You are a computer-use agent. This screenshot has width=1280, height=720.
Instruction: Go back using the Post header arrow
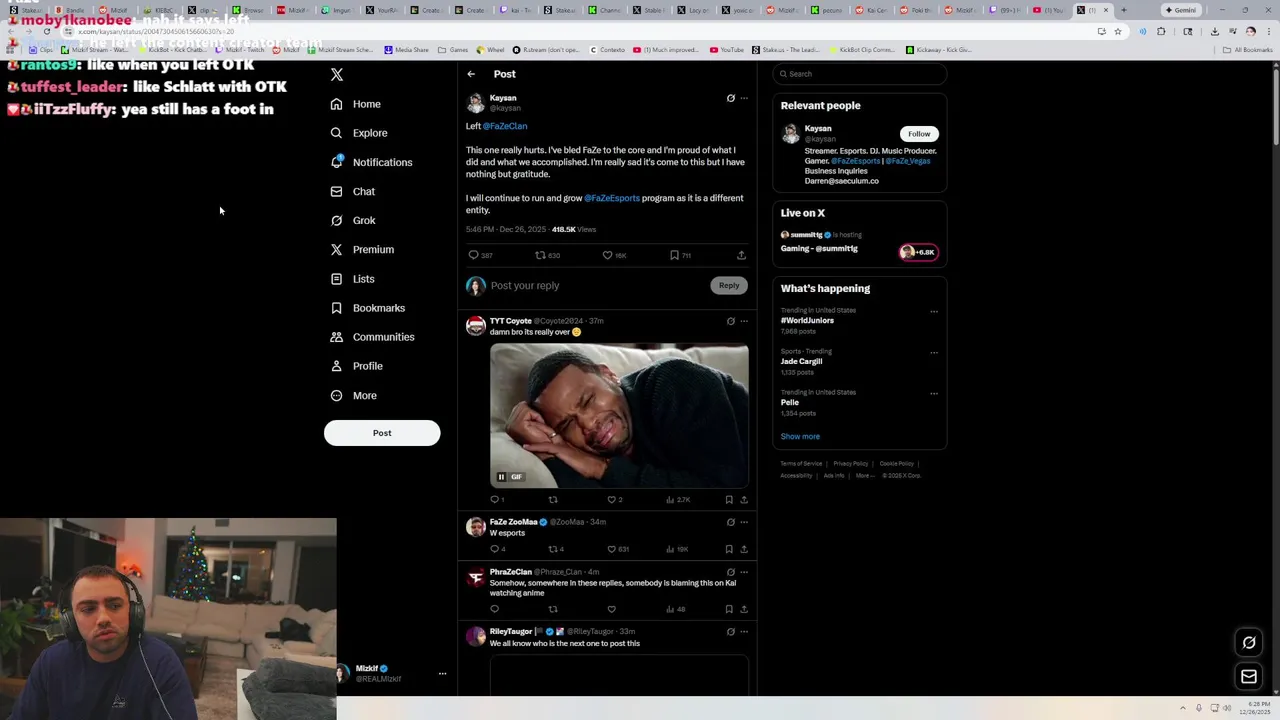[471, 74]
